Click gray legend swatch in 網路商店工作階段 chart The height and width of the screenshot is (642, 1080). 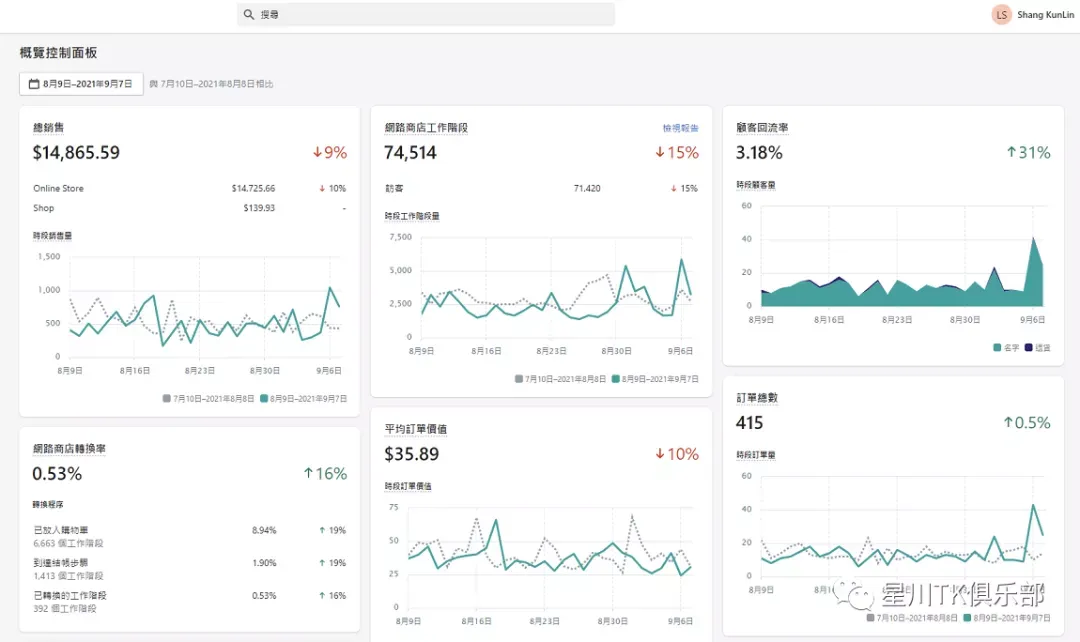point(519,379)
